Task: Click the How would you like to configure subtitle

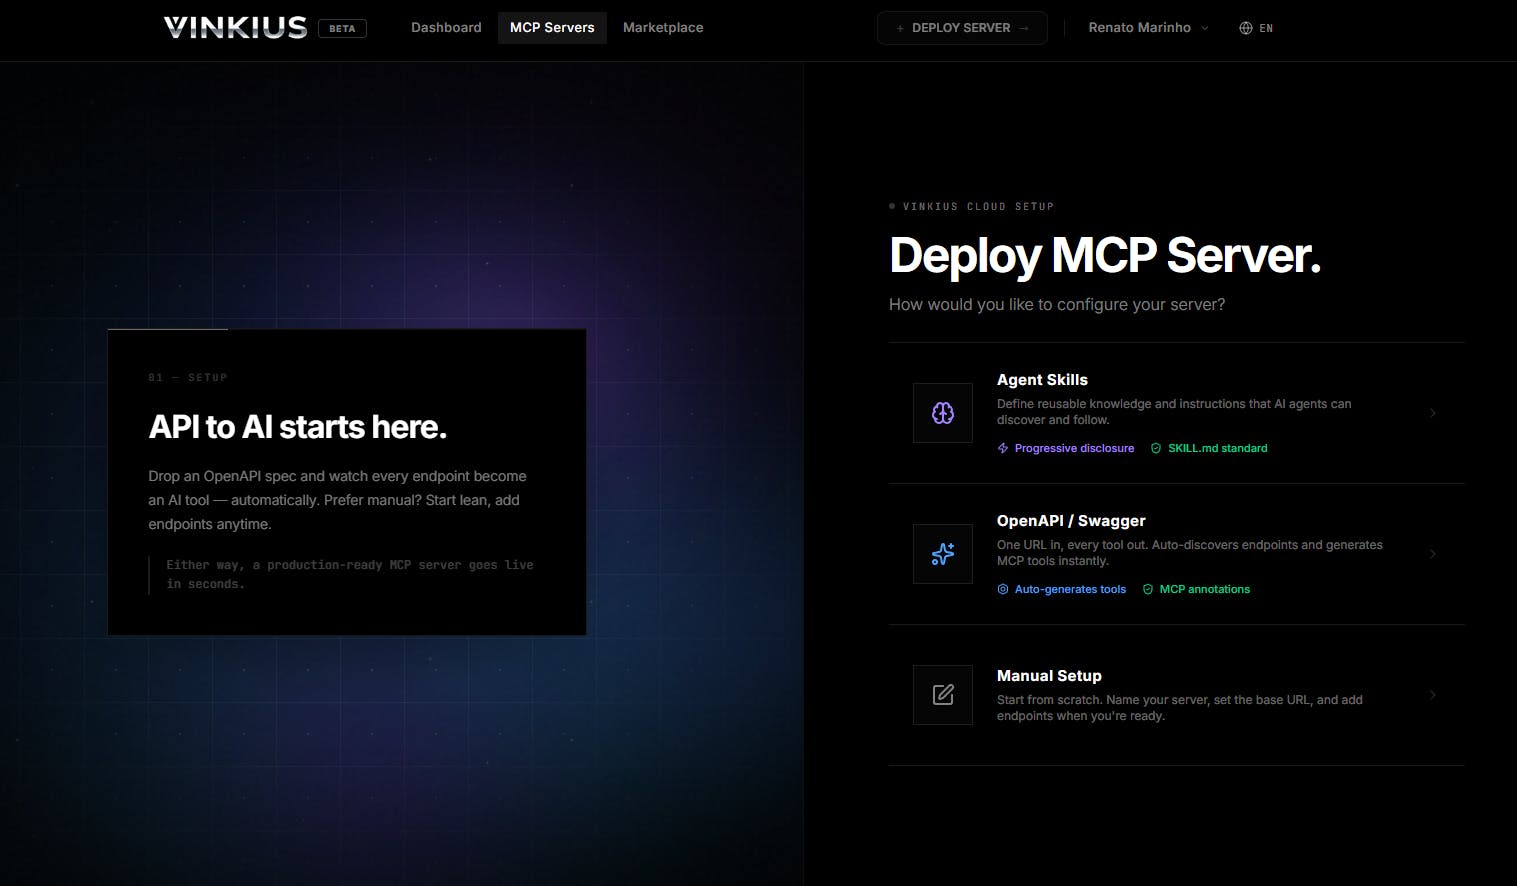Action: (x=1057, y=304)
